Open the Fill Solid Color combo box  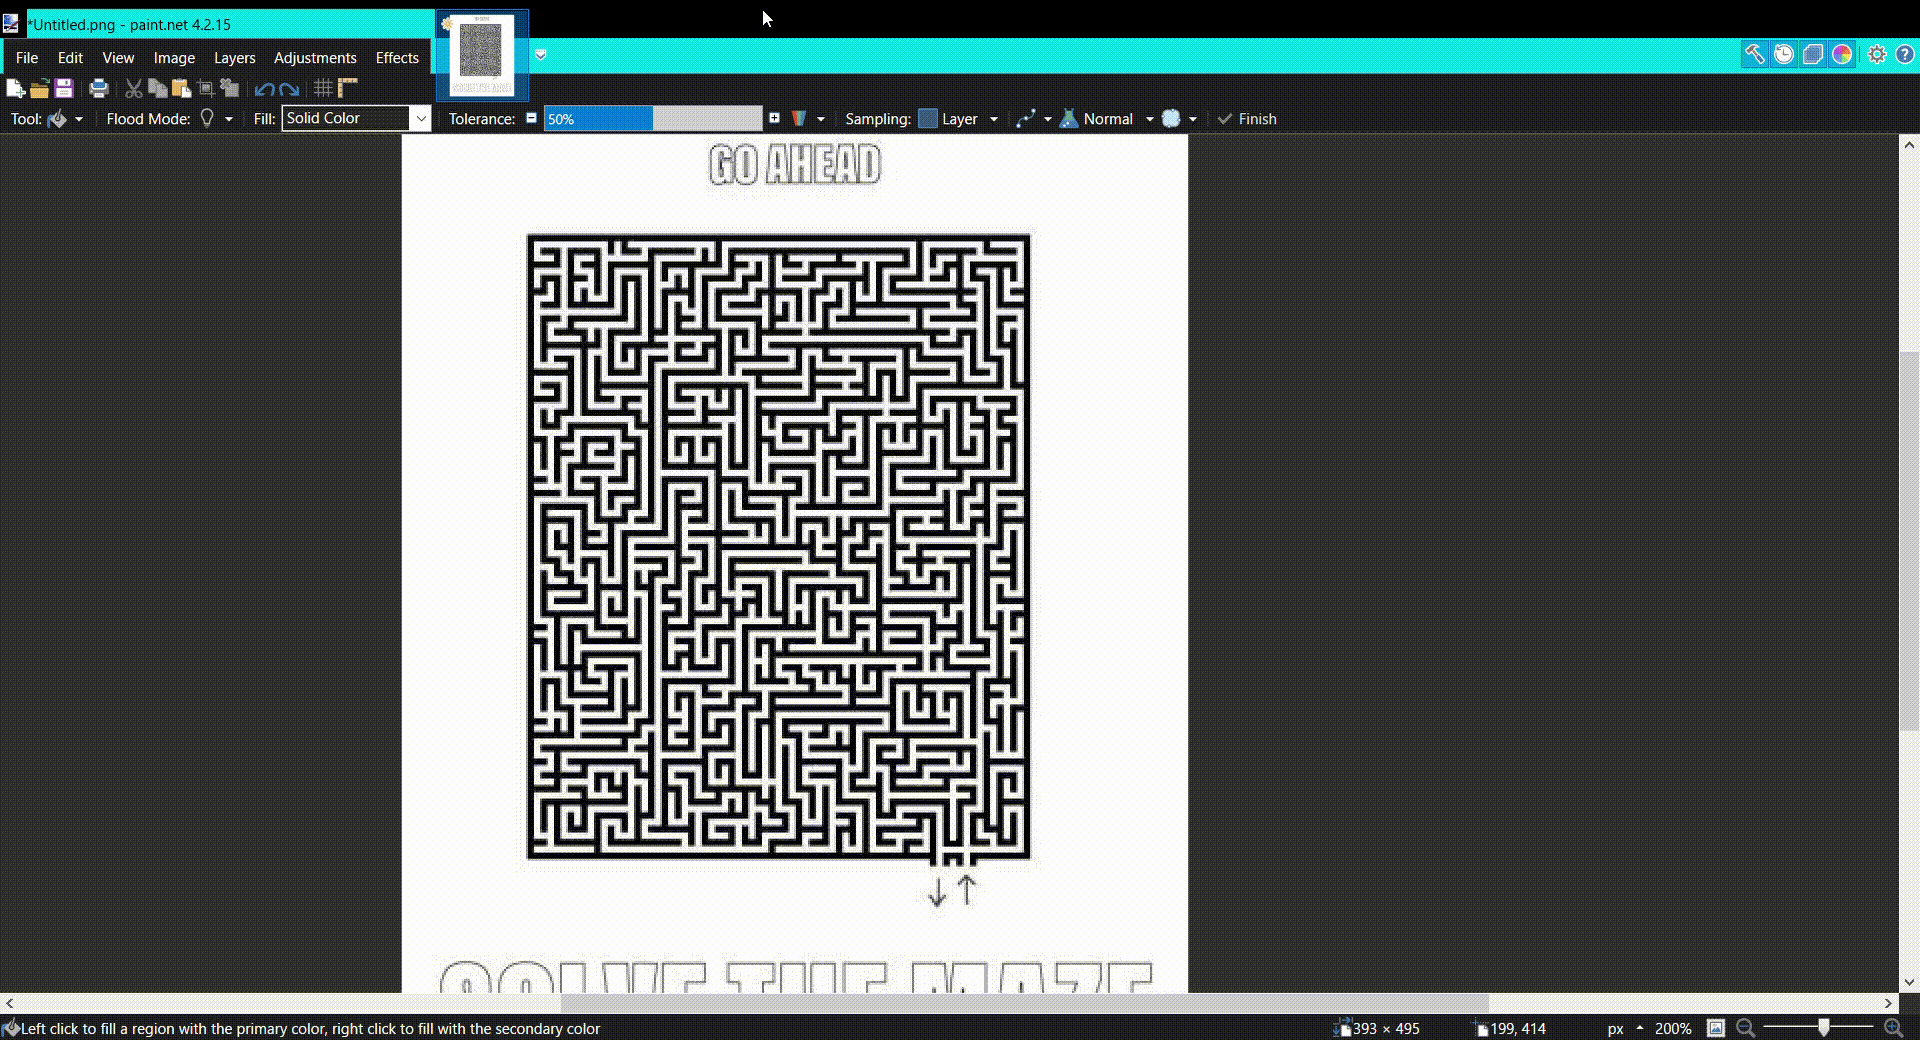[355, 118]
